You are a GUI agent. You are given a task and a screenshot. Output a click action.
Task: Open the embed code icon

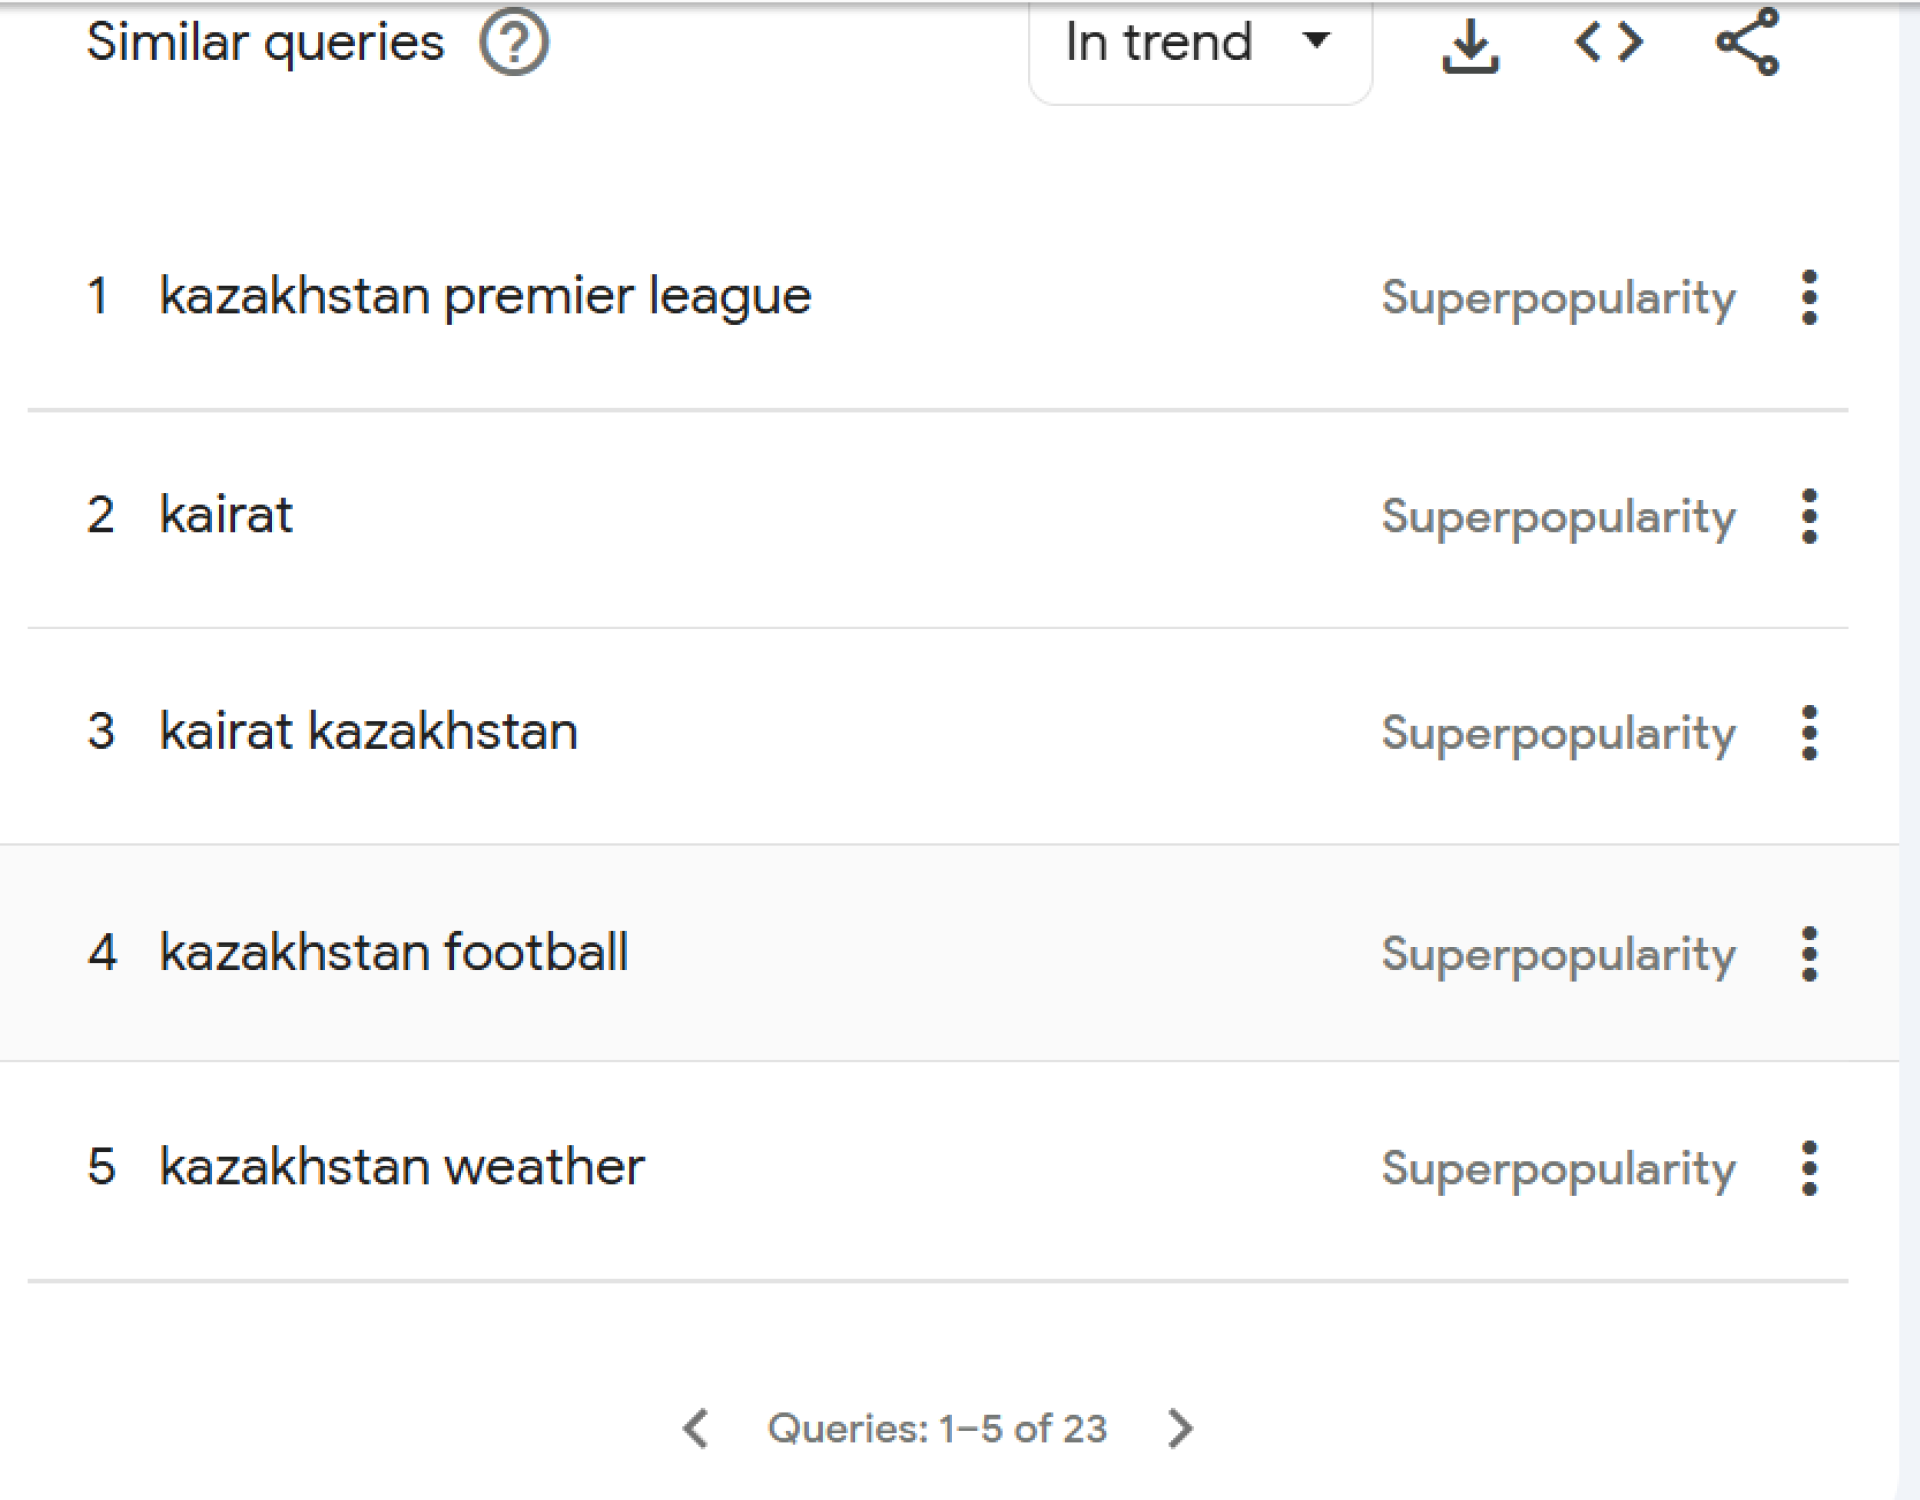coord(1608,43)
